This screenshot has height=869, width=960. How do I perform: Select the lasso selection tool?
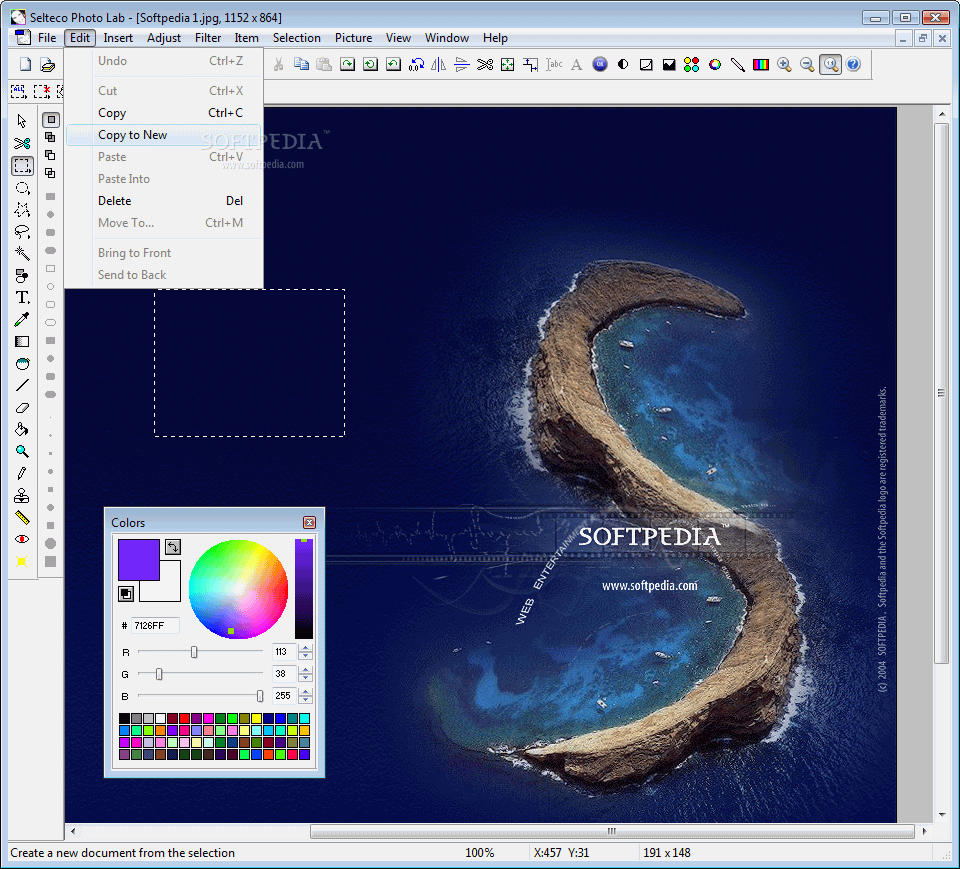click(x=22, y=231)
